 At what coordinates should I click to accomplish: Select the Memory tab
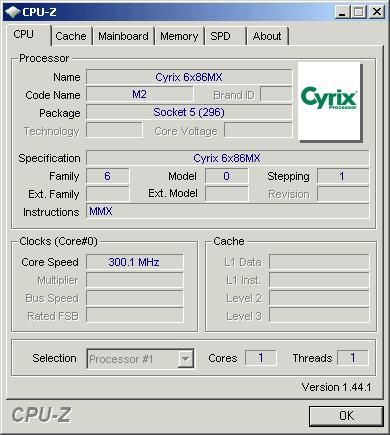tap(179, 36)
